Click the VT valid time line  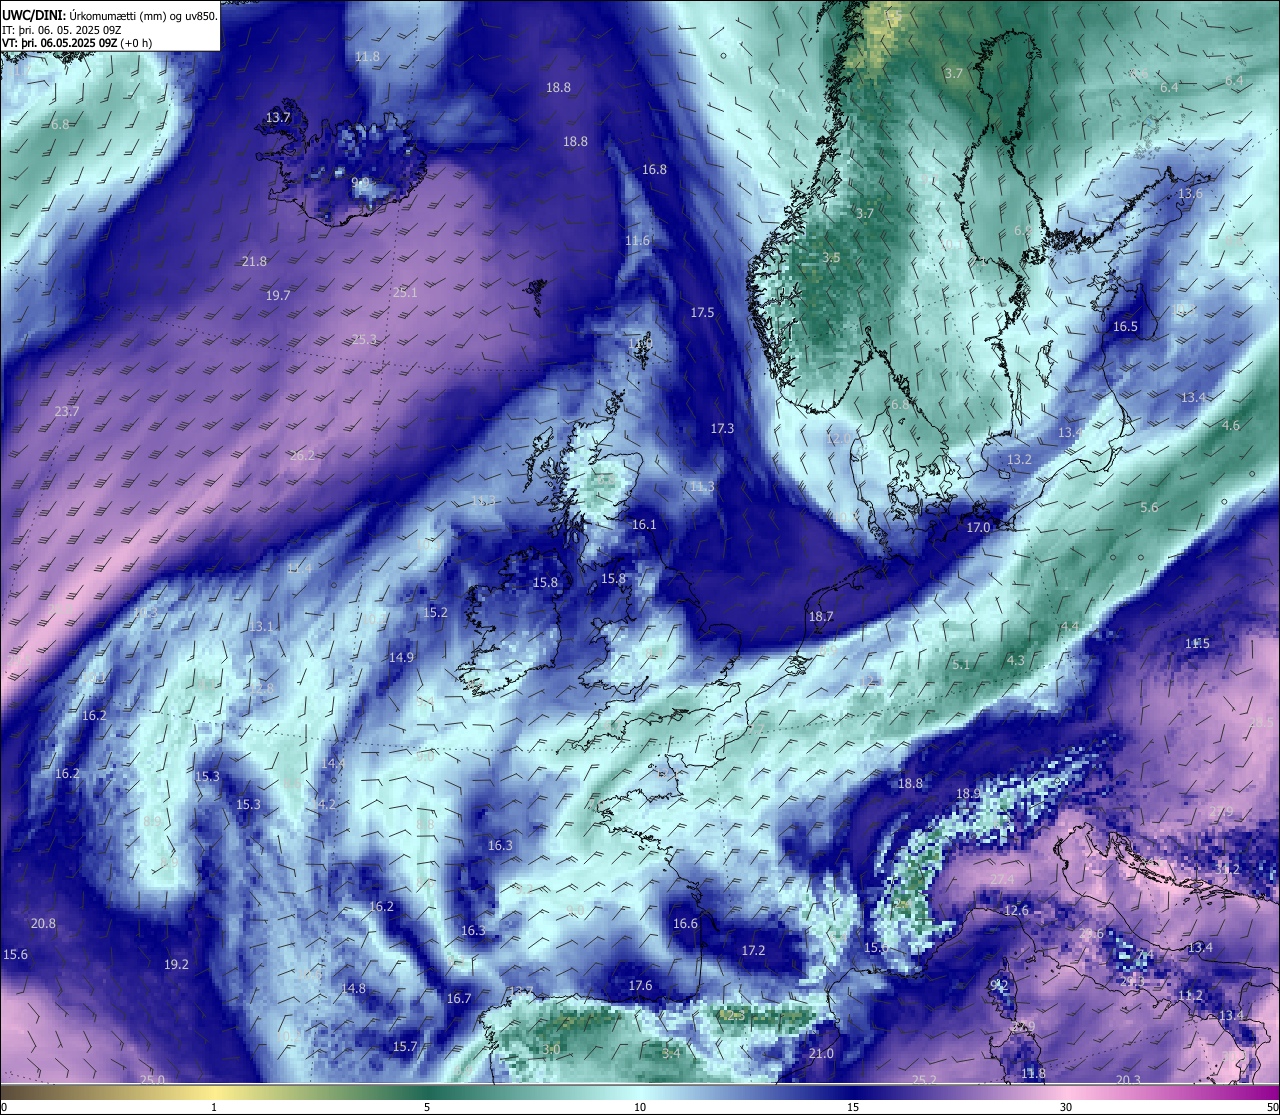point(78,43)
